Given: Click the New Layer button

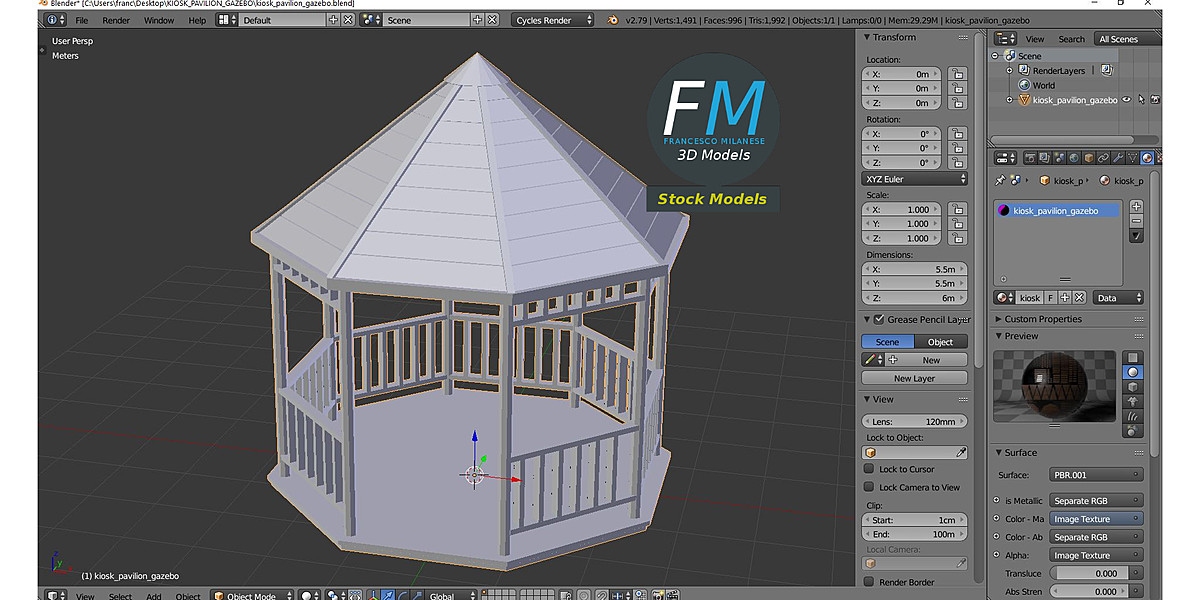Looking at the screenshot, I should 913,377.
